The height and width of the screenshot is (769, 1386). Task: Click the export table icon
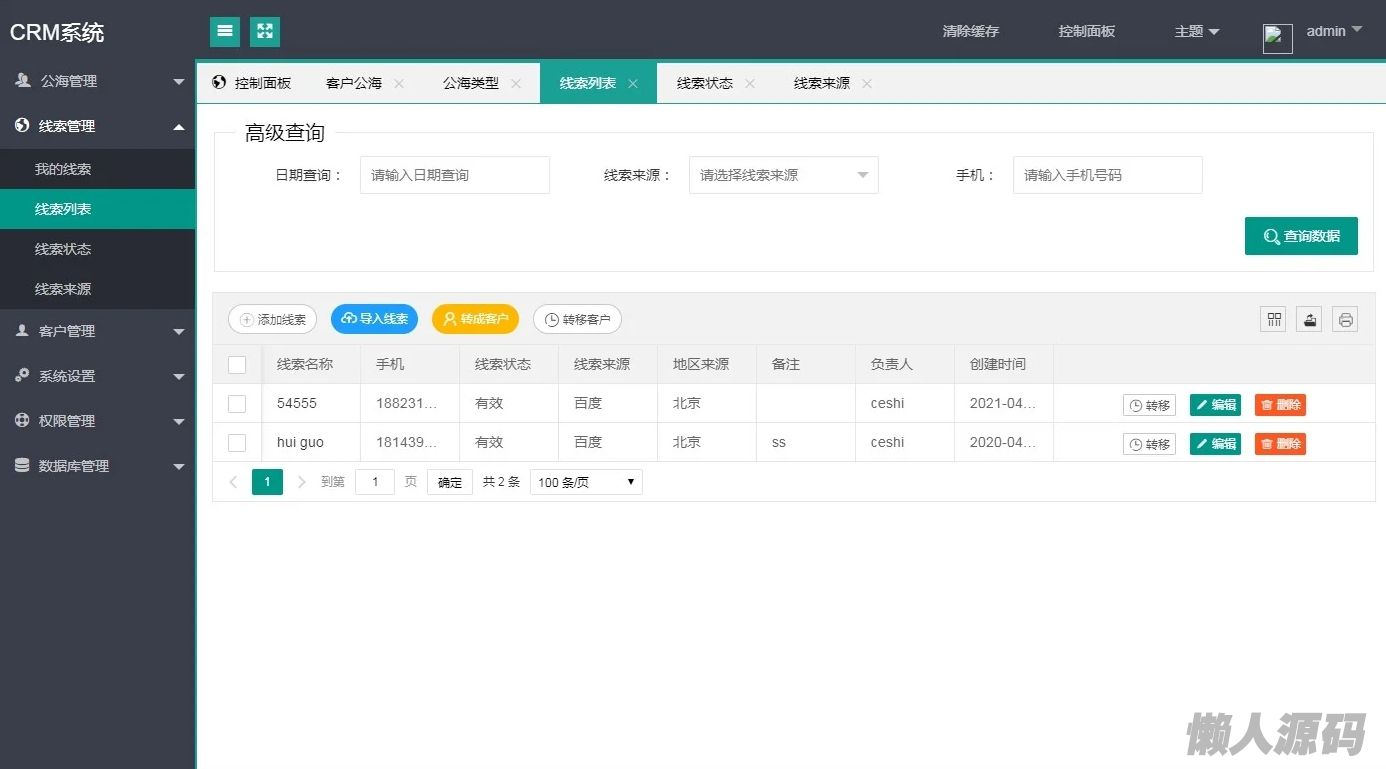(x=1309, y=319)
